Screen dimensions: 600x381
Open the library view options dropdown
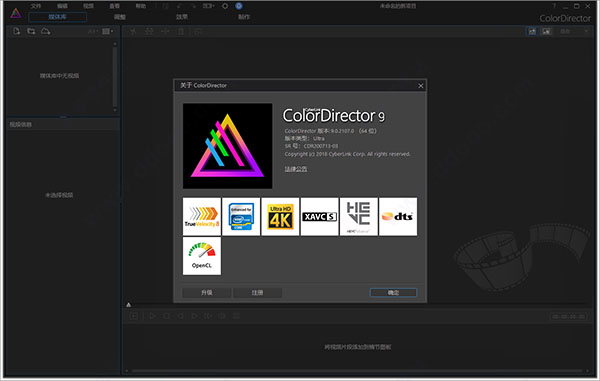(x=108, y=31)
